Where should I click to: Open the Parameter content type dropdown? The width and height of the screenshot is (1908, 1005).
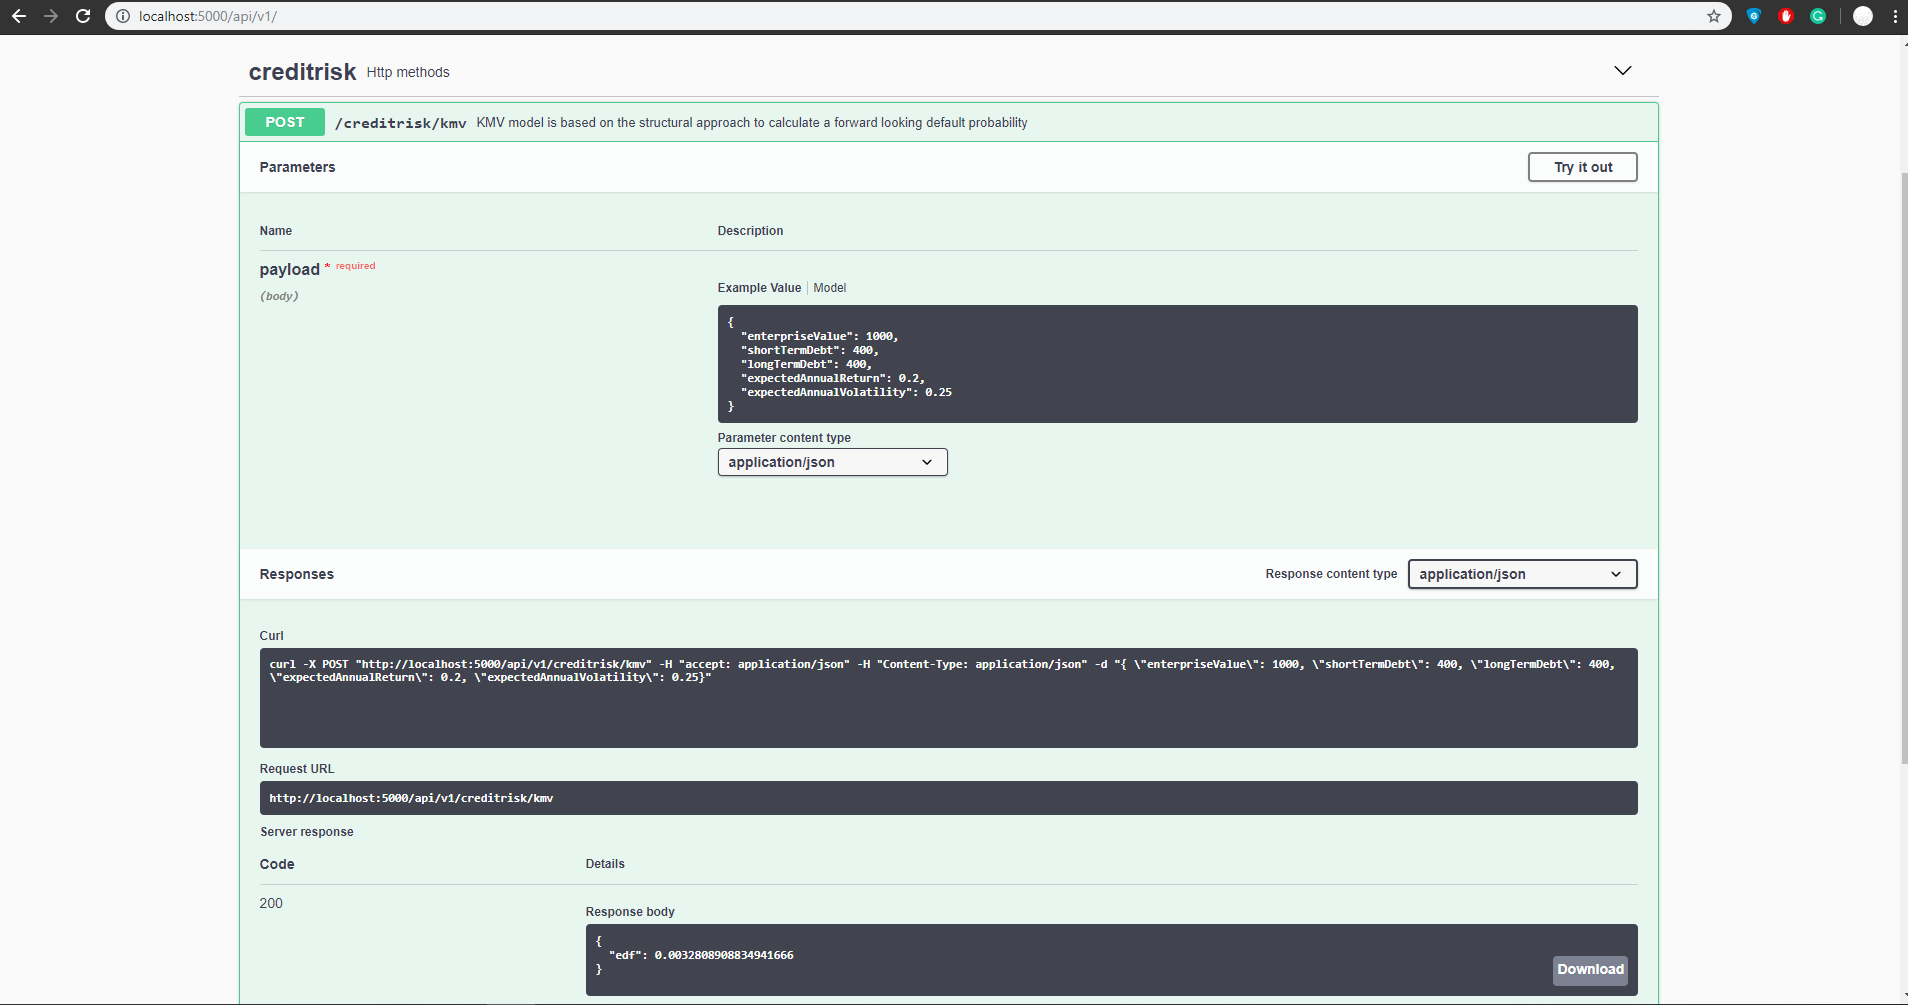(x=832, y=462)
